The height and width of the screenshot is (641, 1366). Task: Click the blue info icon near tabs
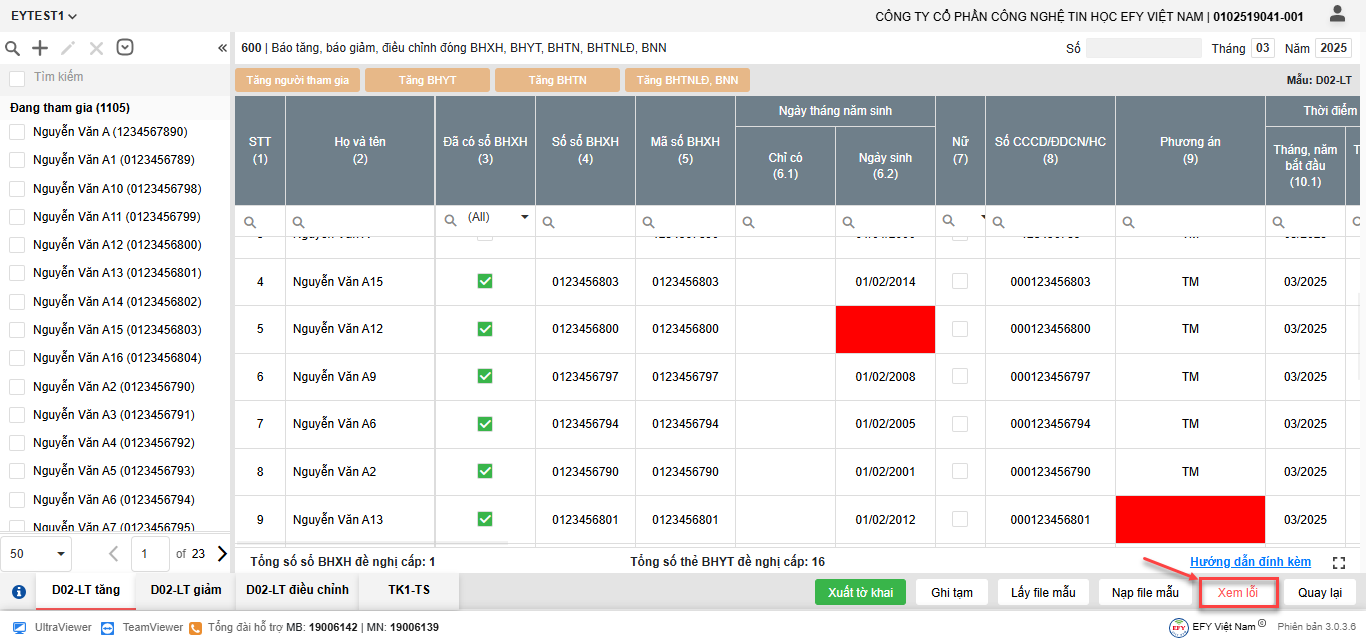tap(18, 591)
